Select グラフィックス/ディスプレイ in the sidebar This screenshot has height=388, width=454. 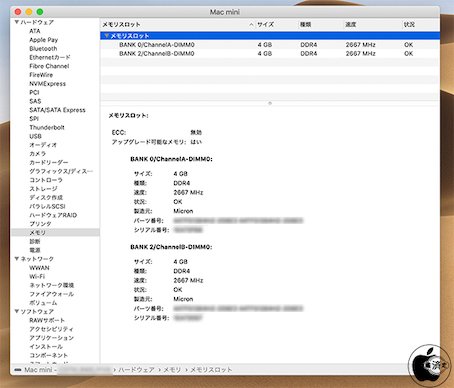61,171
